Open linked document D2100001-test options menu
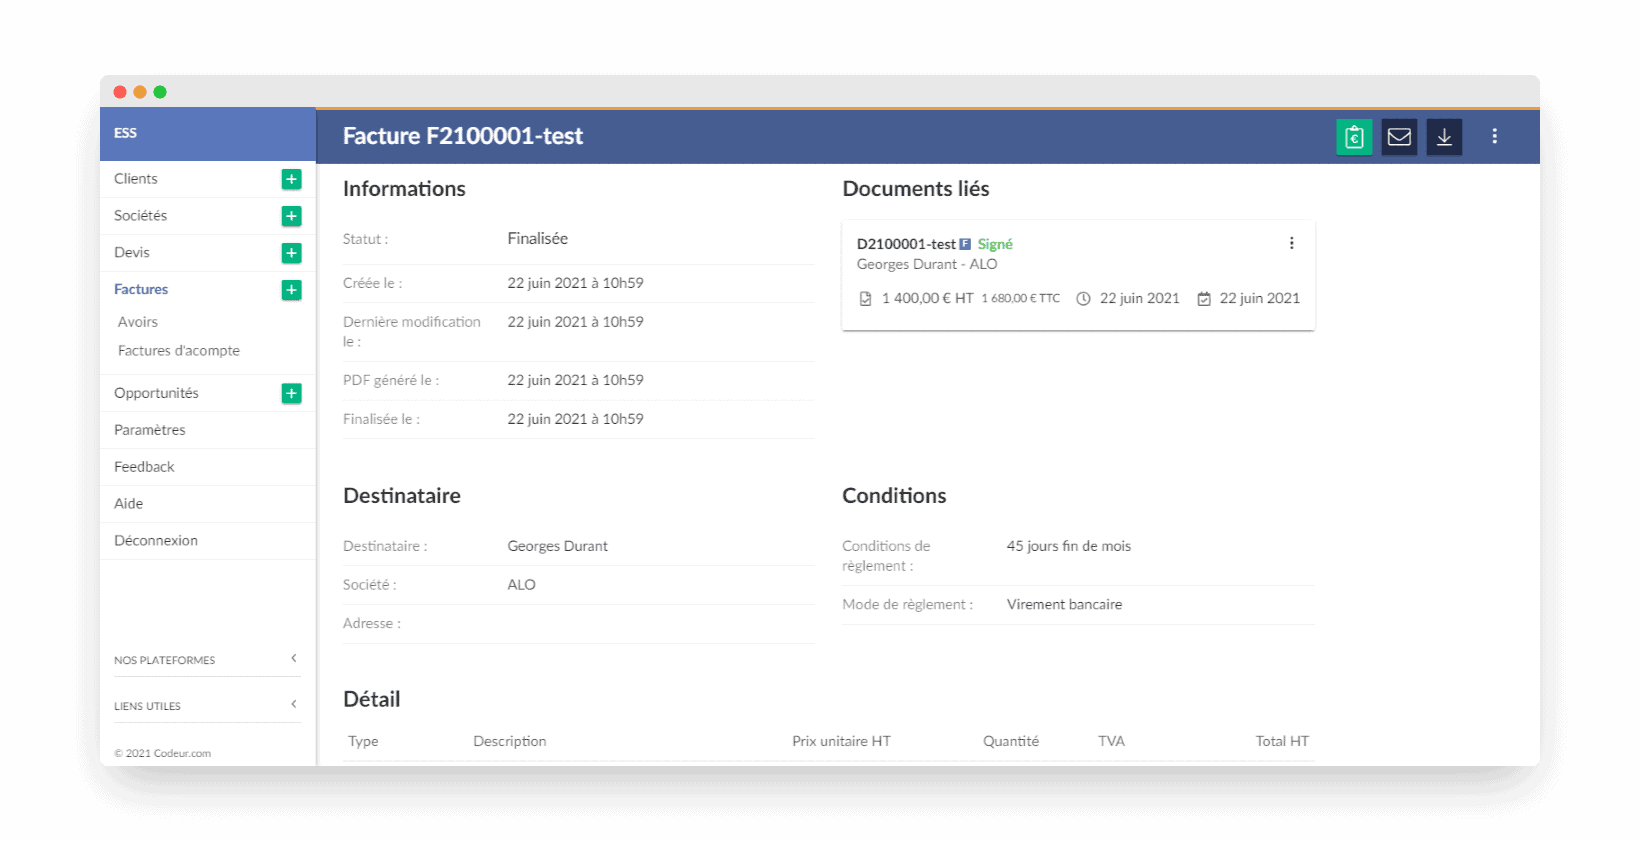Screen dimensions: 1640x841 1291,243
